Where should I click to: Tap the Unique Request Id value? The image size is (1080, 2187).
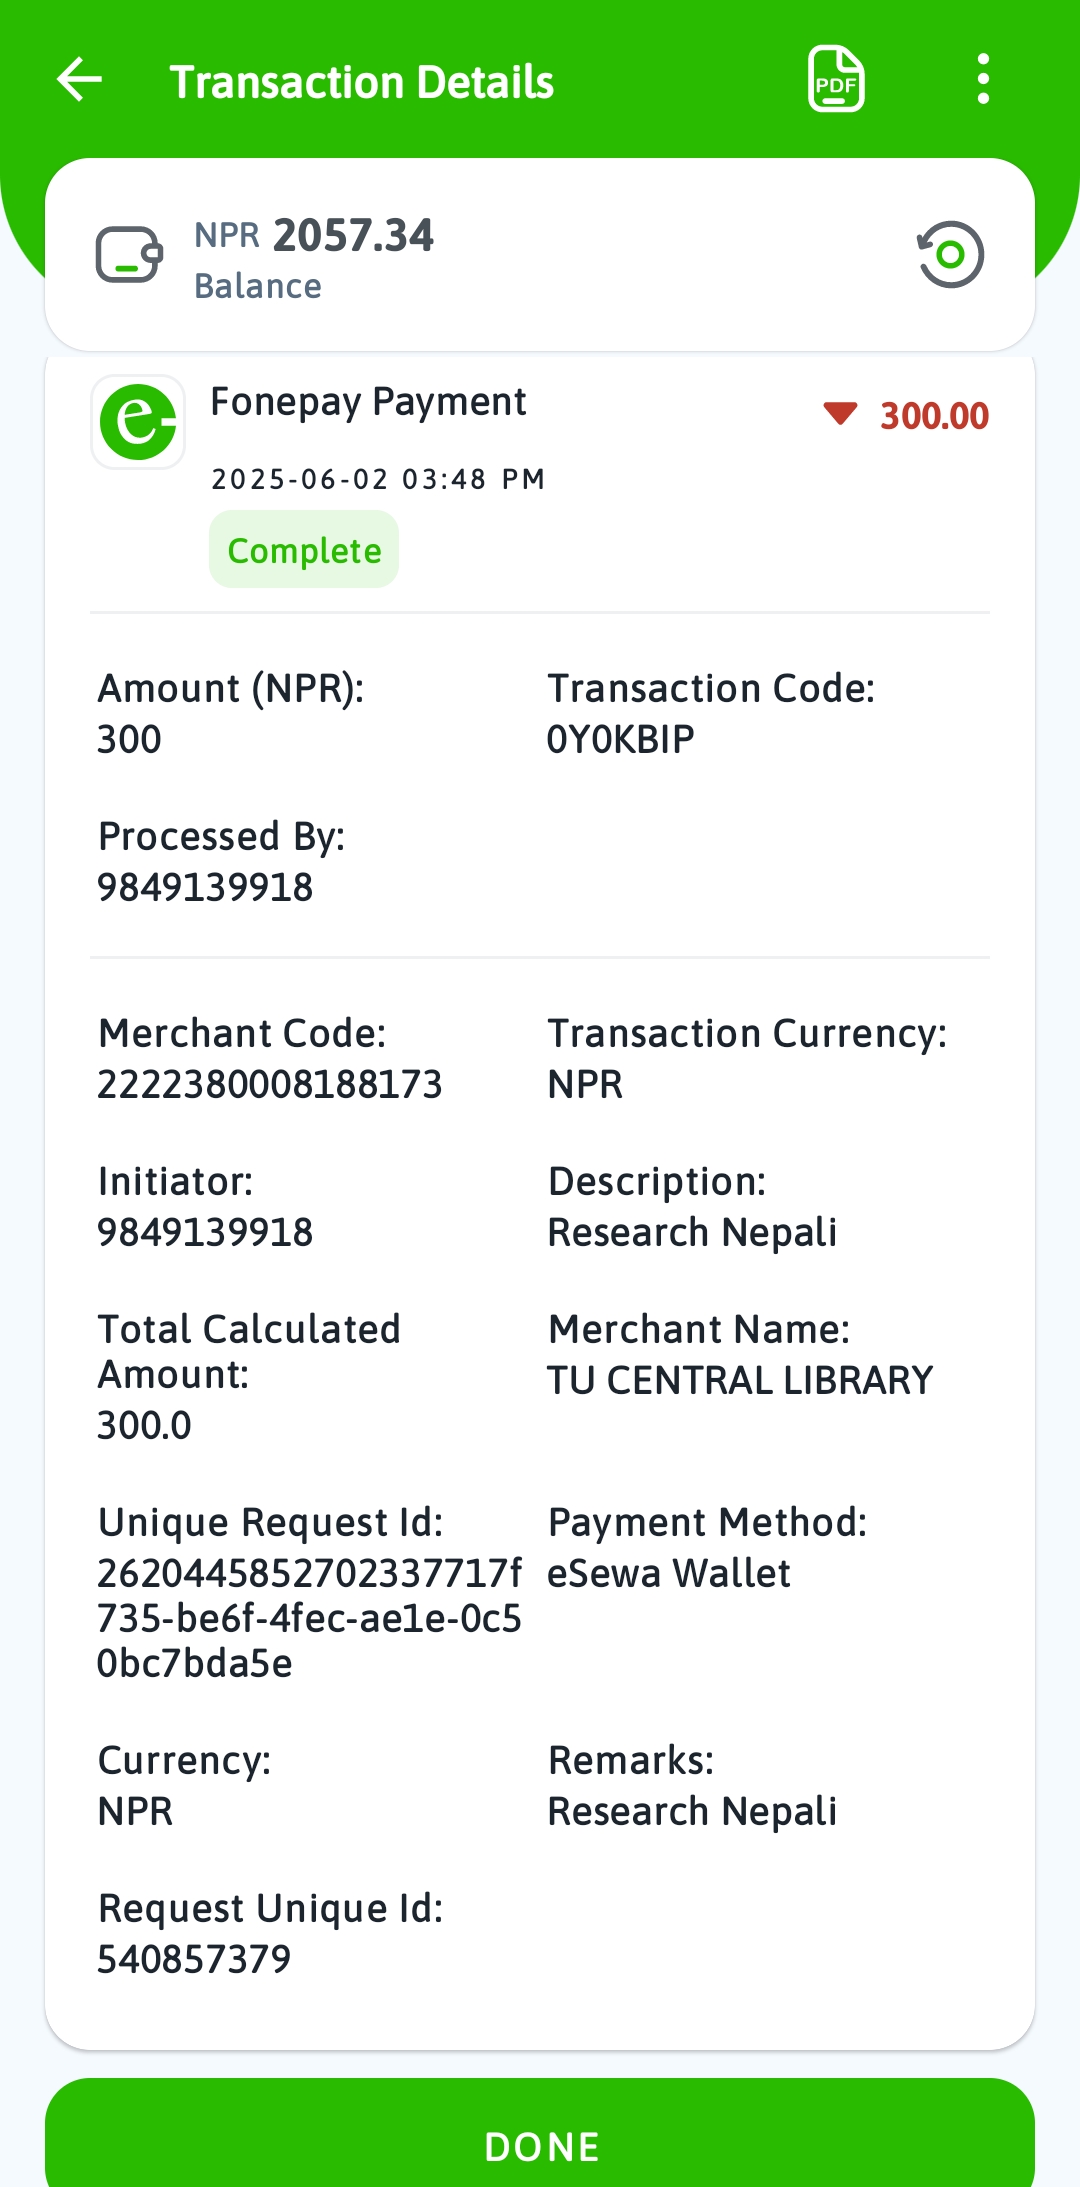[308, 1618]
